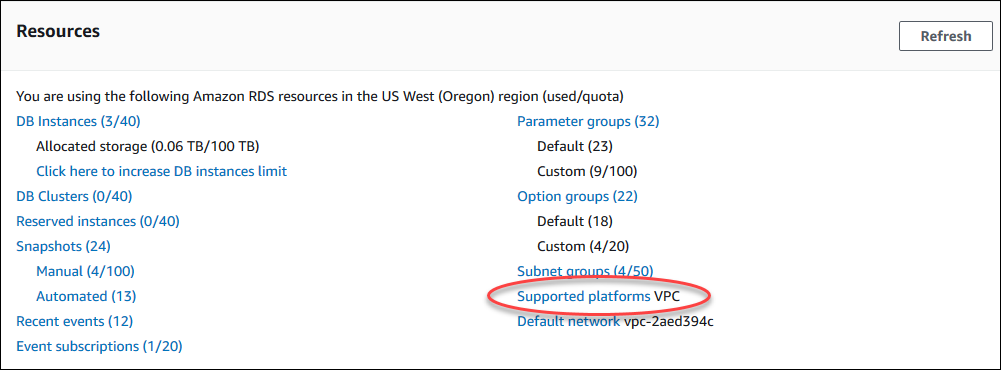Select the vpc-2aed394c network value
Image resolution: width=1001 pixels, height=370 pixels.
(x=668, y=321)
